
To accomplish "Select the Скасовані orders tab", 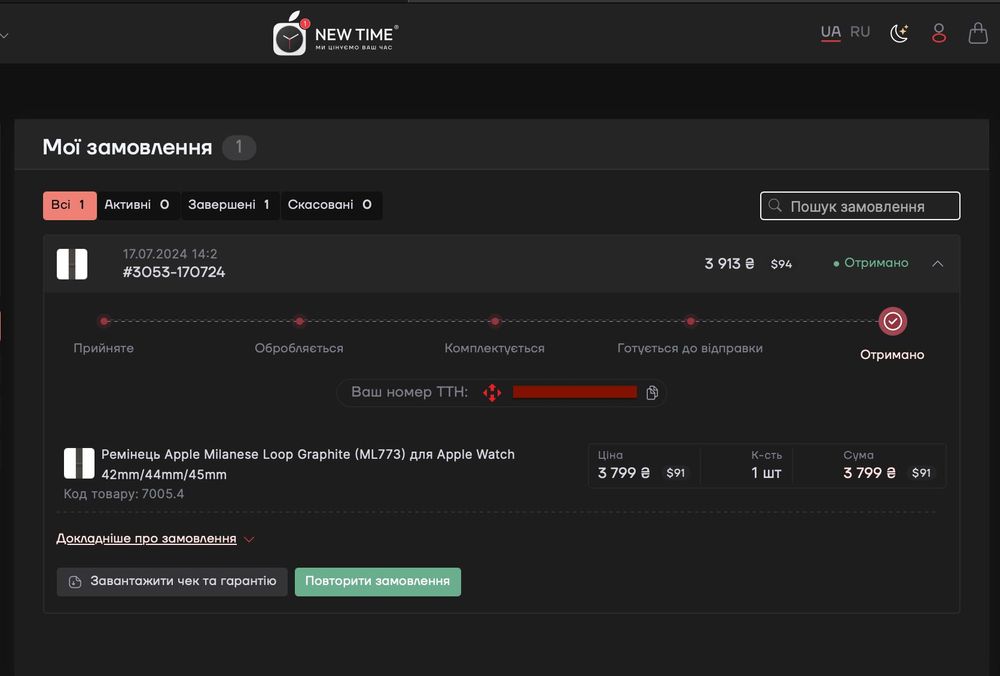I will [x=330, y=205].
